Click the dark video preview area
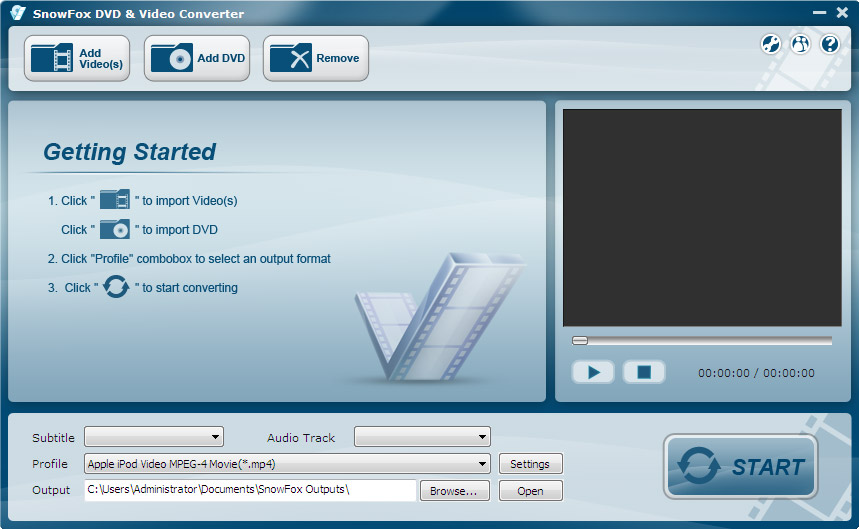The width and height of the screenshot is (860, 530). point(702,218)
